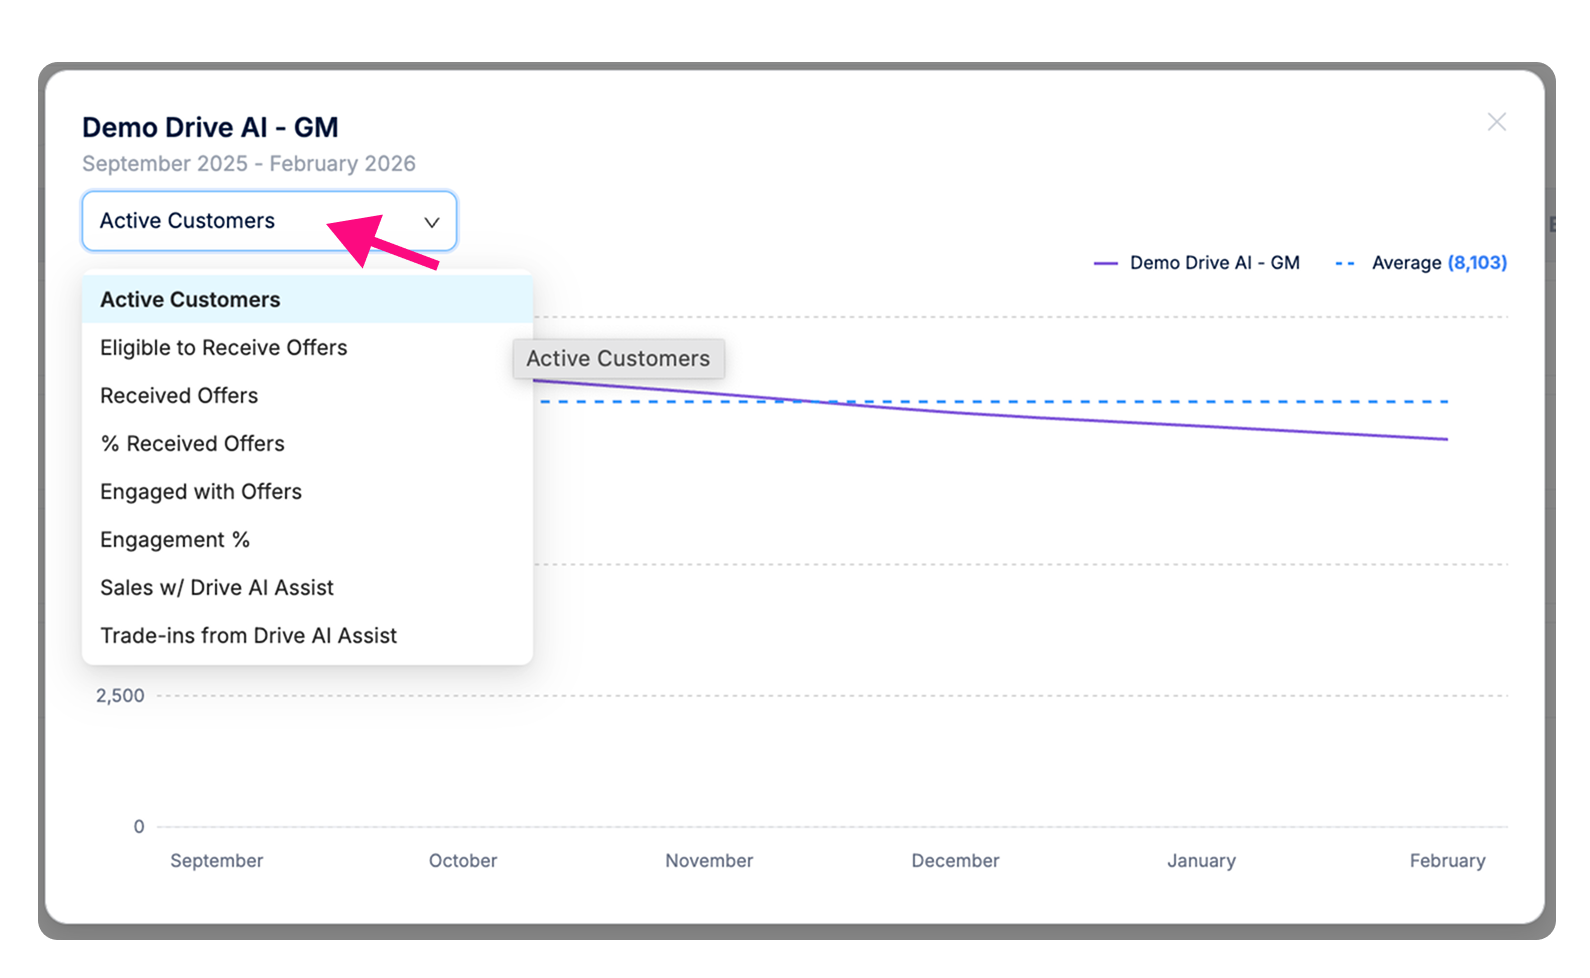
Task: Click the purple line legend marker
Action: click(1105, 264)
